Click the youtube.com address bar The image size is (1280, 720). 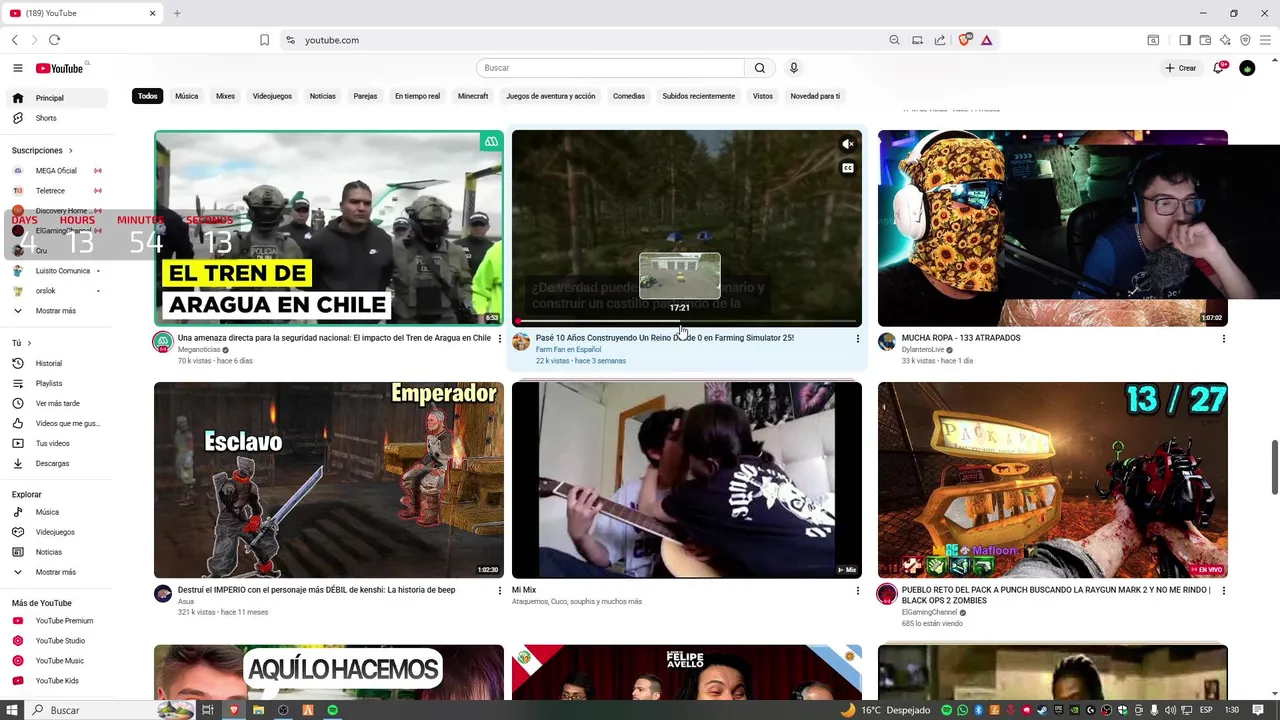590,40
